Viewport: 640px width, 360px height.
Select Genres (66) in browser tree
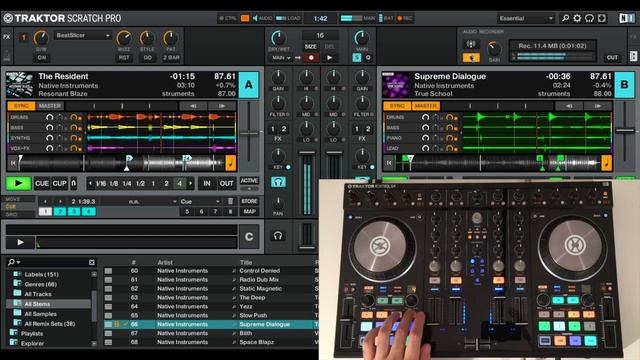click(x=40, y=284)
